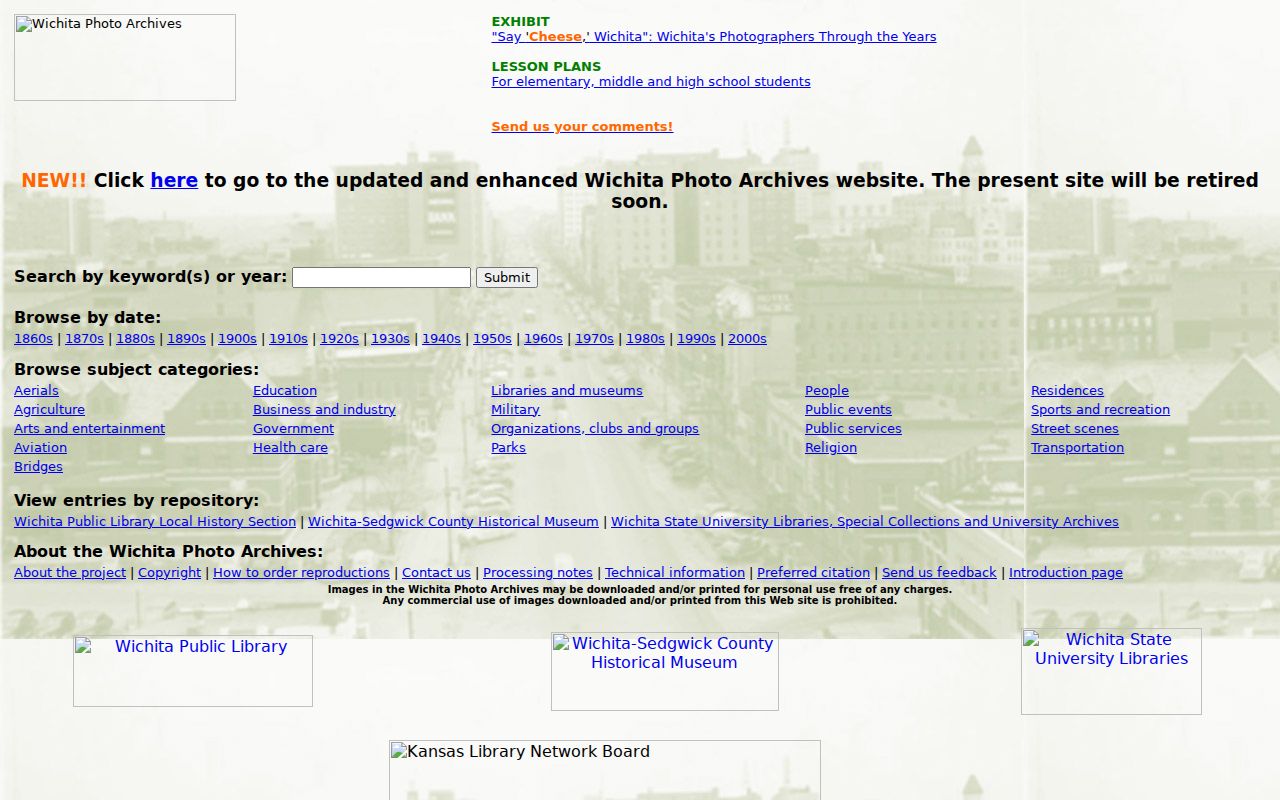View Wichita Public Library Local History entries
This screenshot has height=800, width=1280.
pyautogui.click(x=155, y=522)
